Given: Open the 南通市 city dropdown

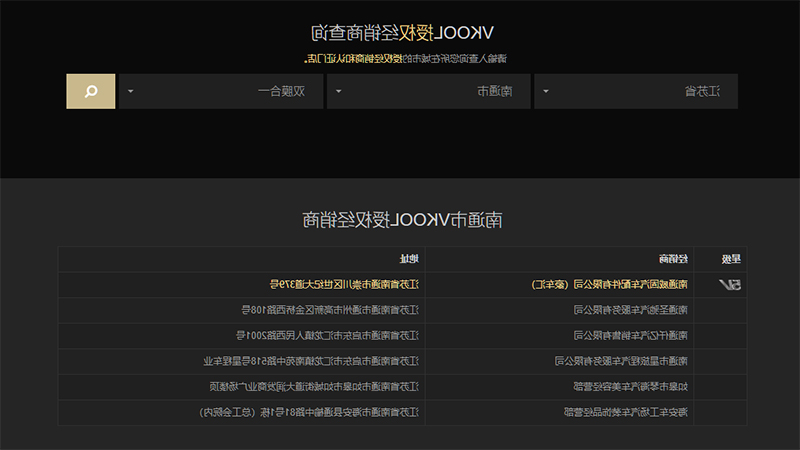Looking at the screenshot, I should (429, 91).
